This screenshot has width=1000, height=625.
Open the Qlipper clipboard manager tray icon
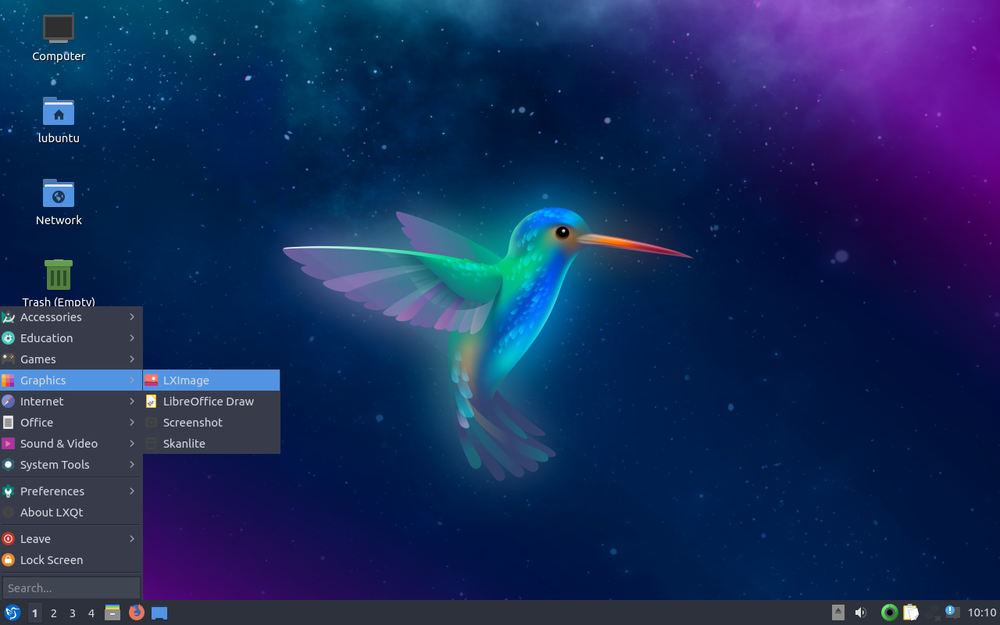911,612
